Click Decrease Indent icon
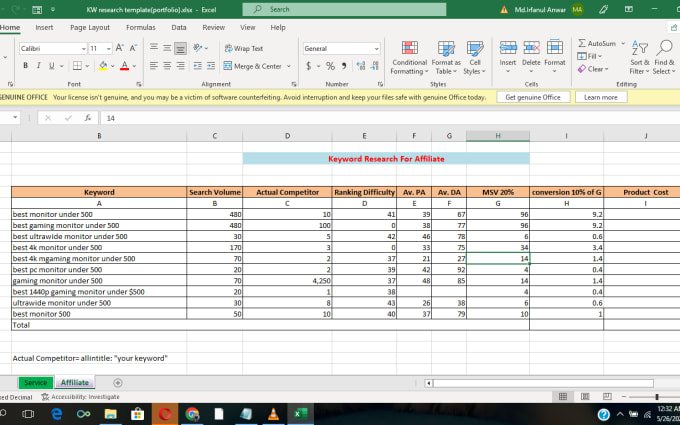Screen dimensions: 680x425 [x=197, y=65]
